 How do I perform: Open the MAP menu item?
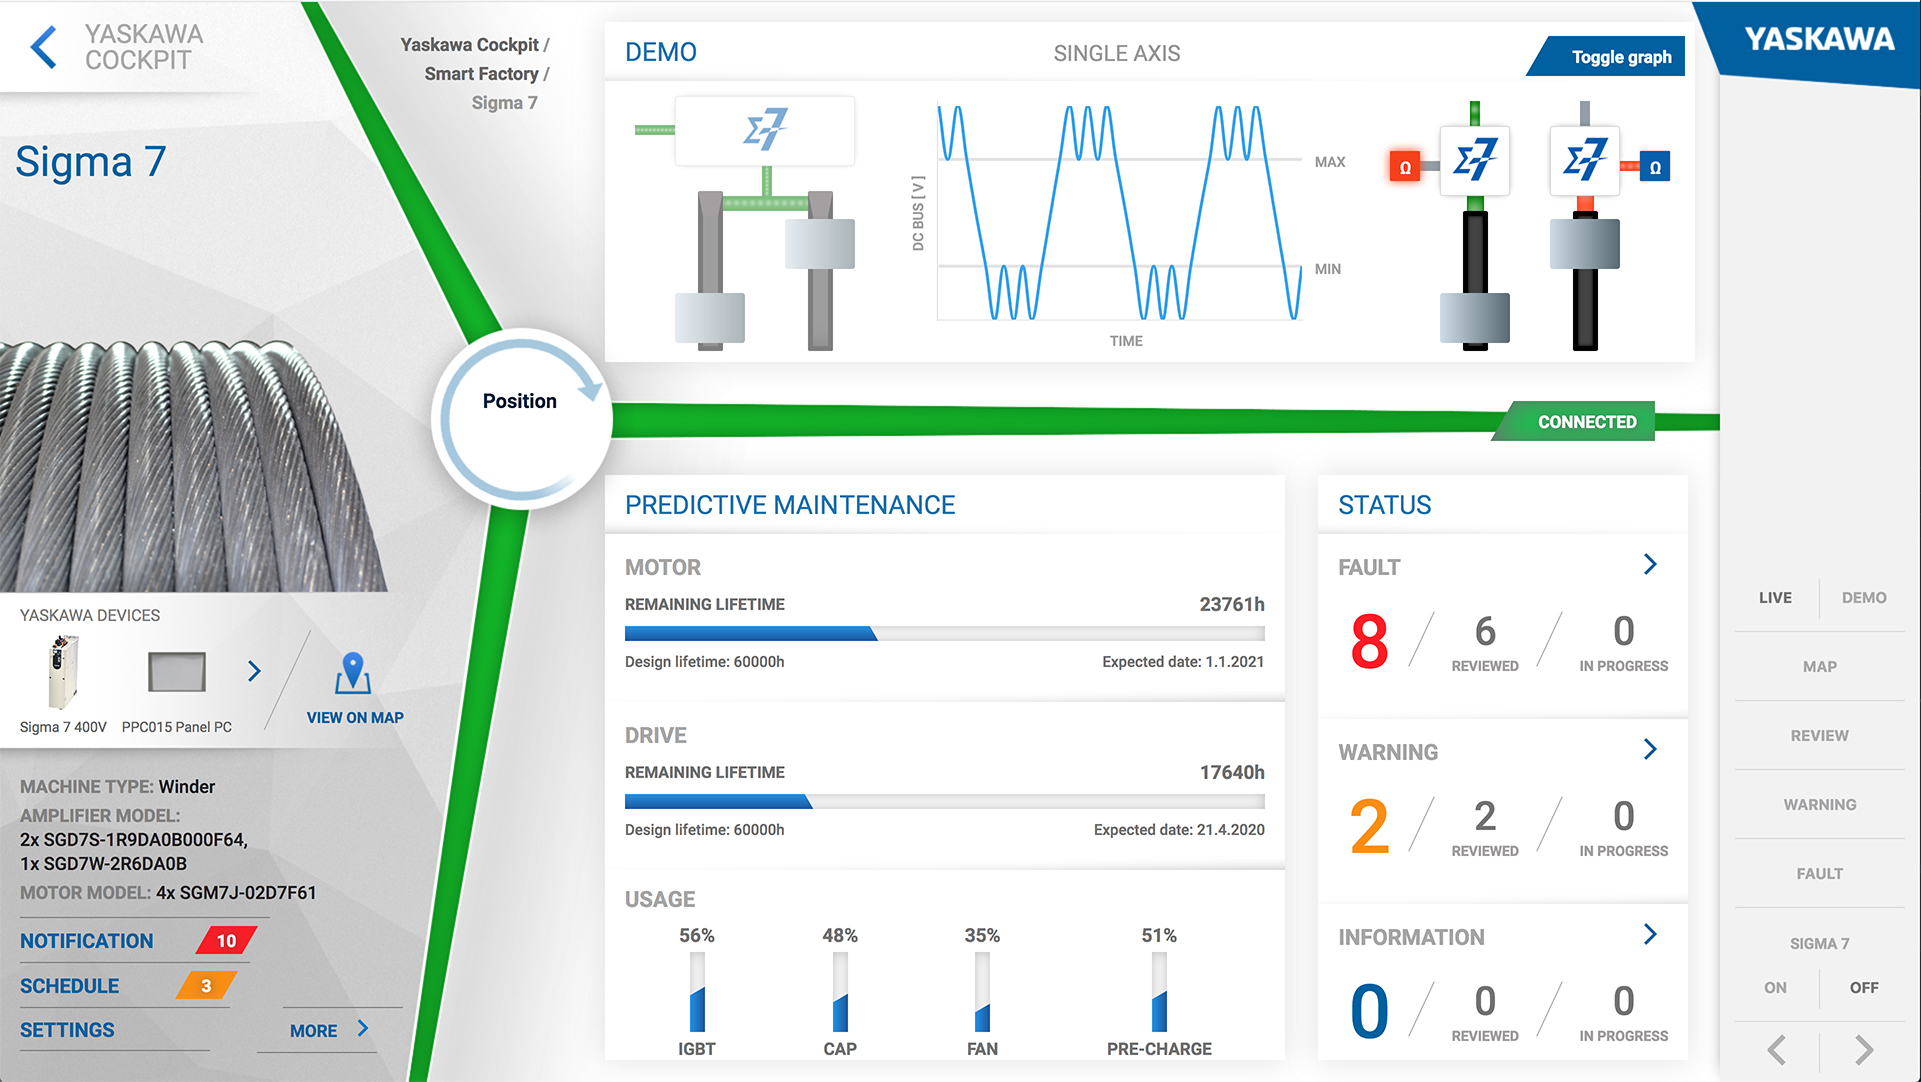point(1819,667)
